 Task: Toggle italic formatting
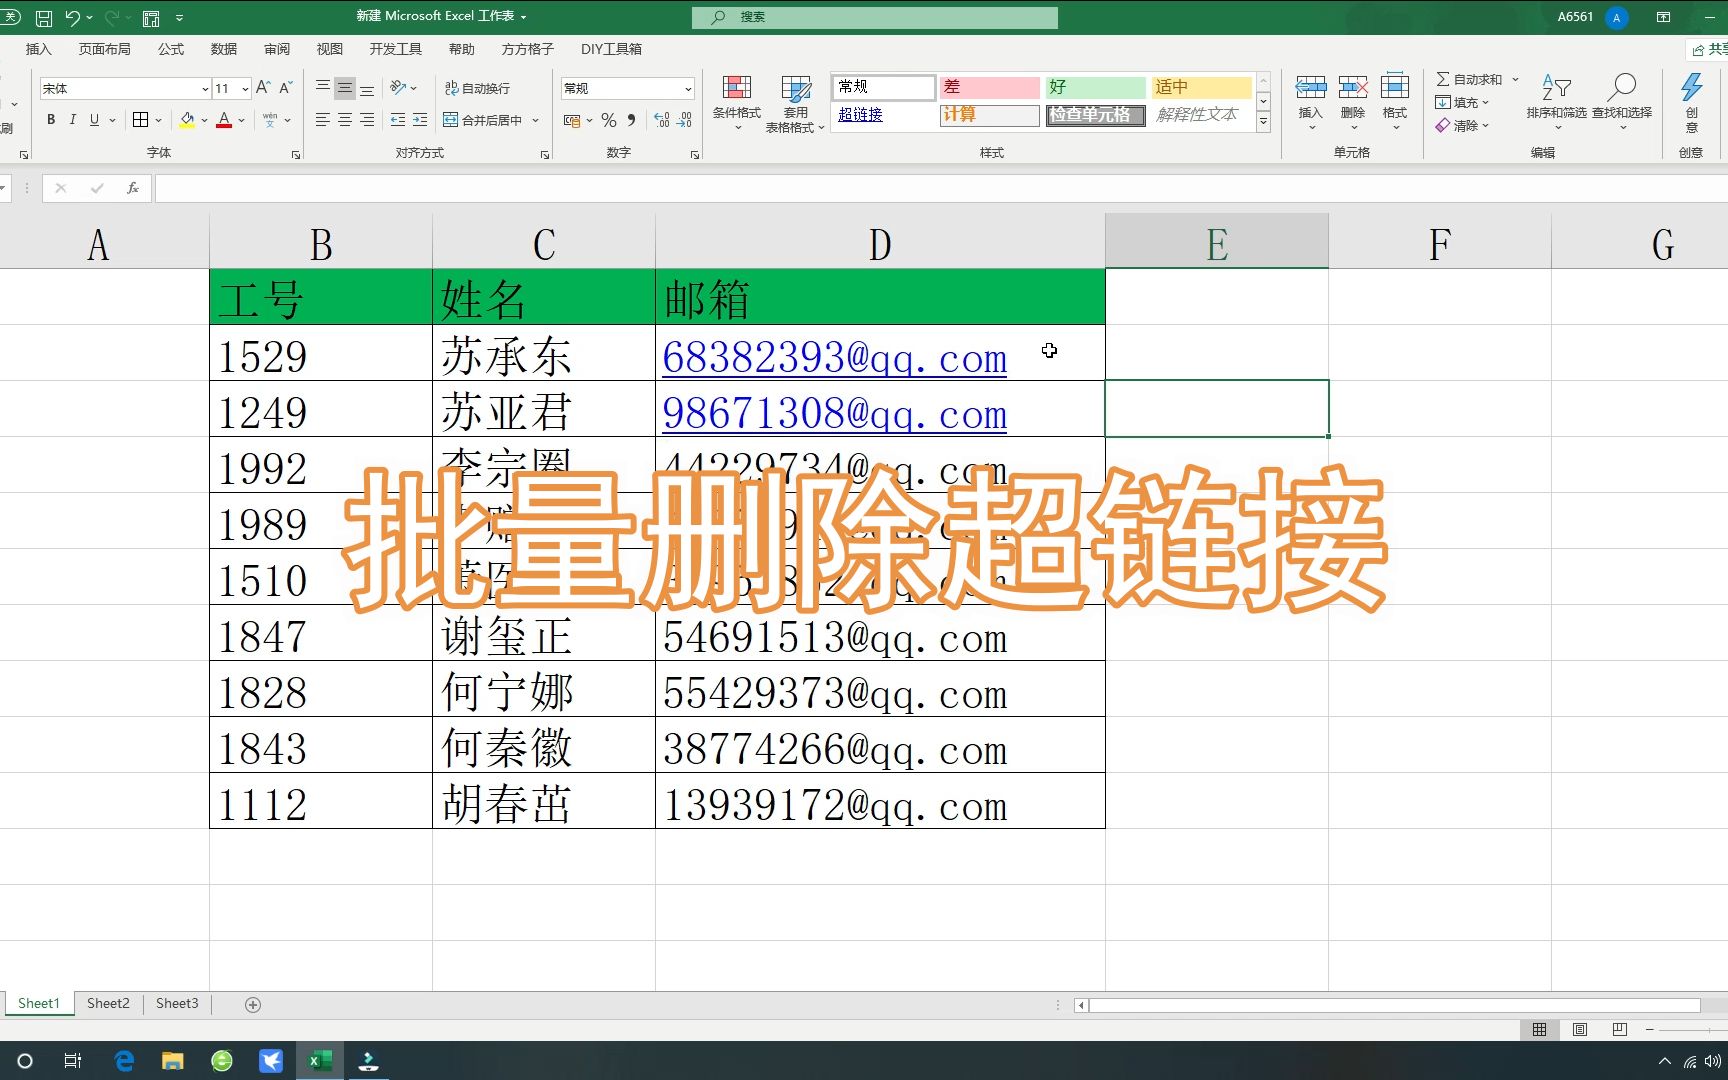(72, 120)
